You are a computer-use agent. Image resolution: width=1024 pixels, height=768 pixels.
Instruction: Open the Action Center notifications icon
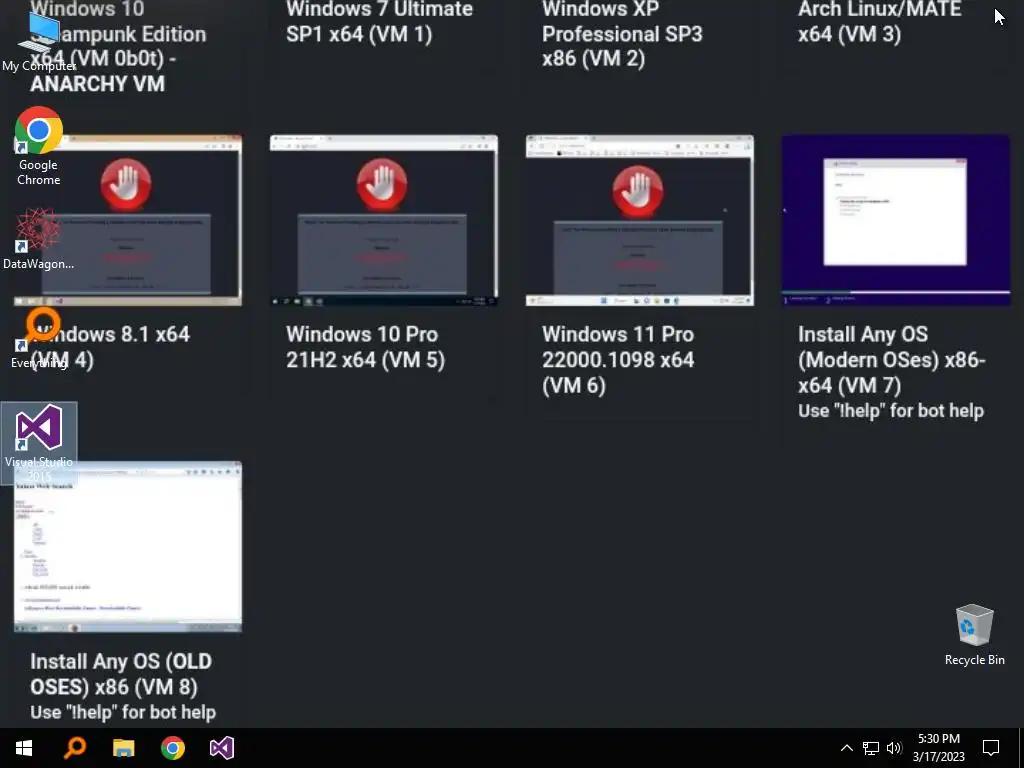click(x=991, y=748)
